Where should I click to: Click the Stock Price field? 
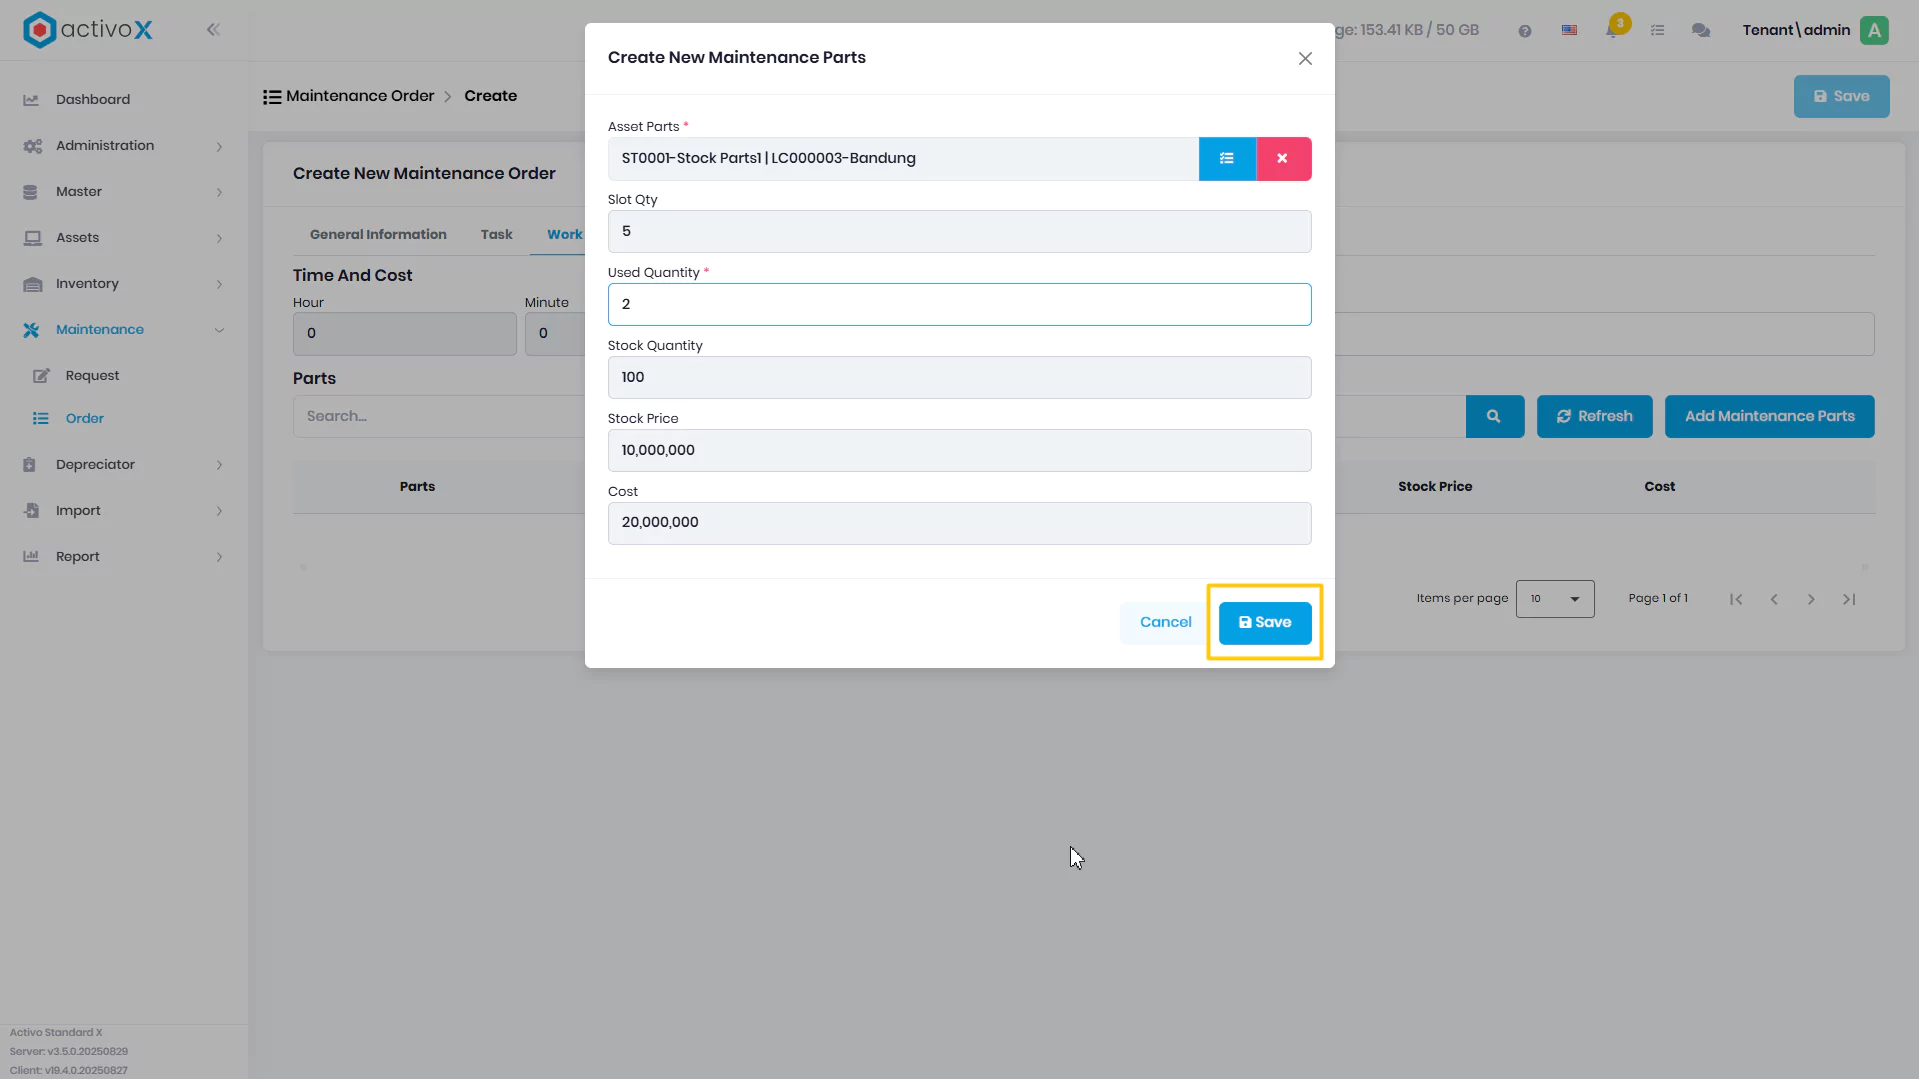959,451
